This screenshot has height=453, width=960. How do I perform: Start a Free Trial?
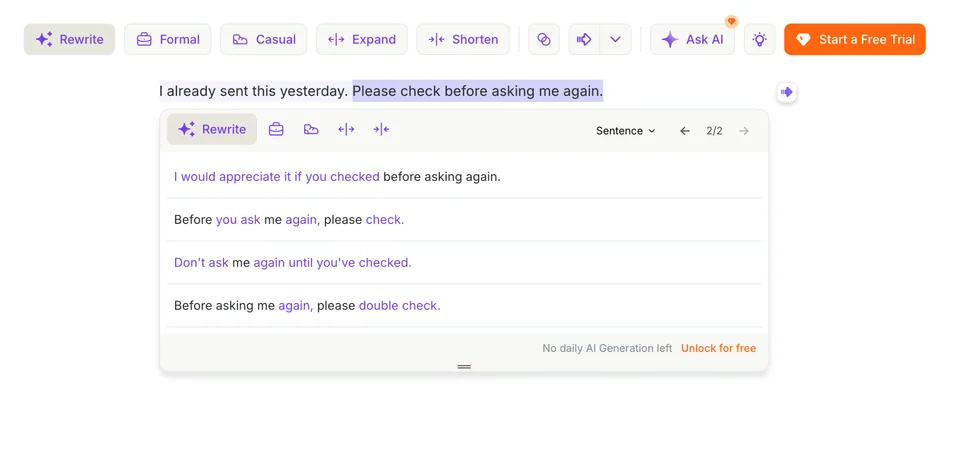point(855,39)
